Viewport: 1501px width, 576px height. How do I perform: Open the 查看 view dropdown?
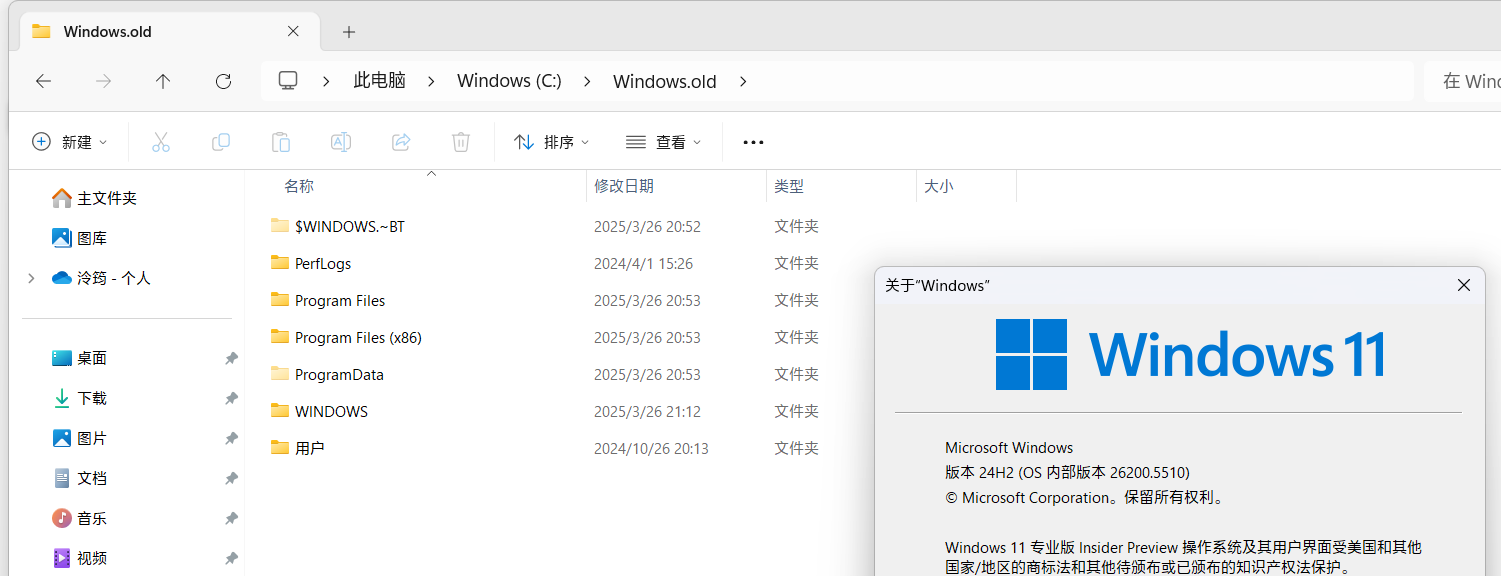(x=664, y=142)
